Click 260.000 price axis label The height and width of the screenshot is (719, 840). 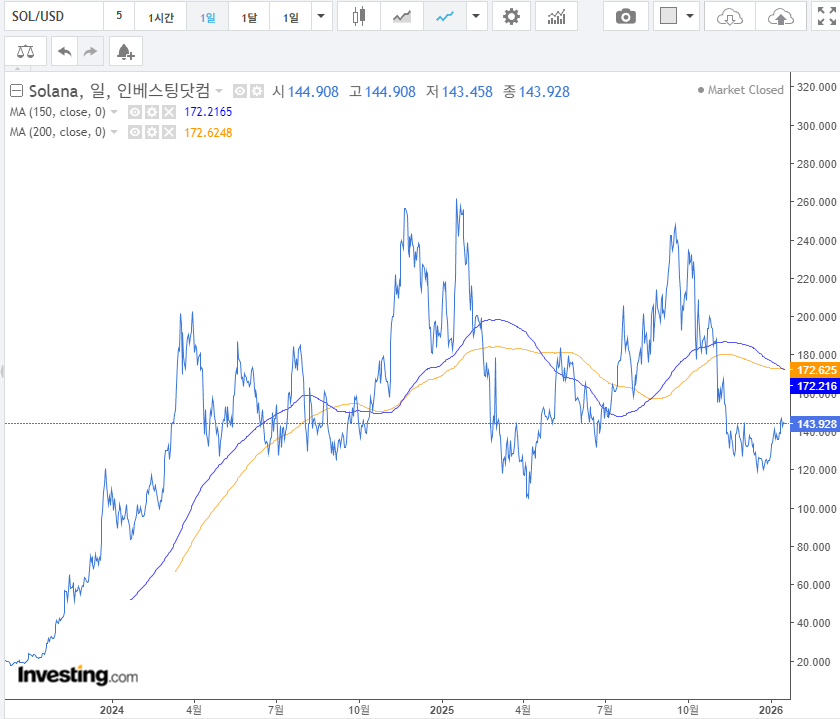pos(816,202)
